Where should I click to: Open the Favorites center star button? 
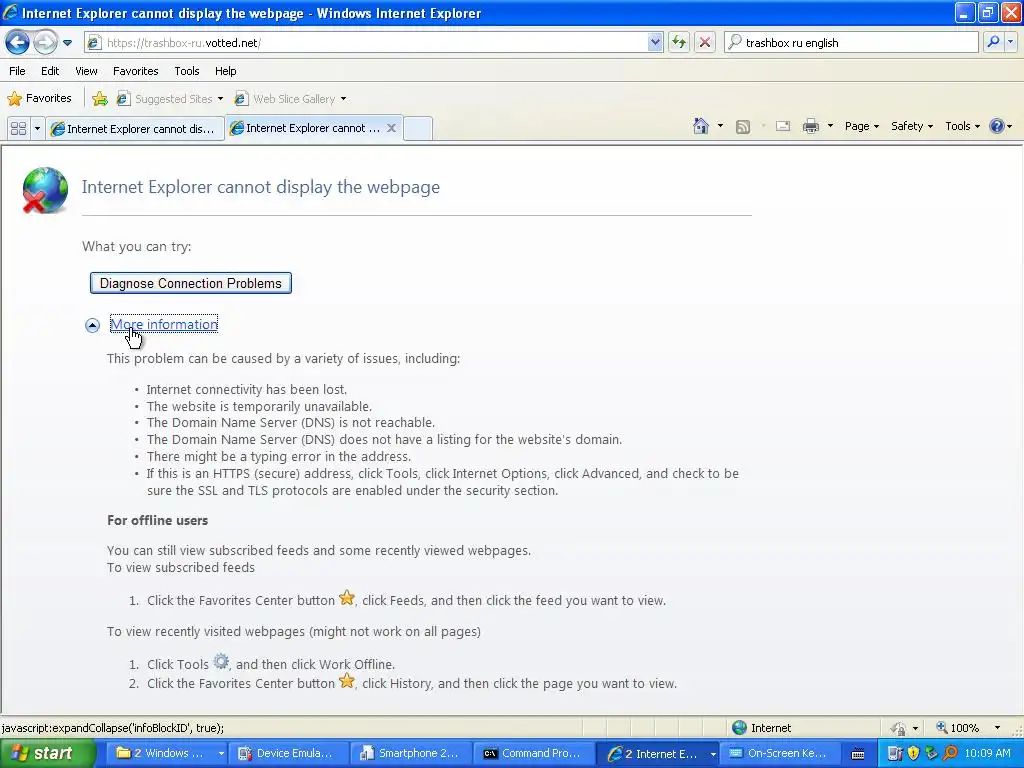tap(39, 99)
